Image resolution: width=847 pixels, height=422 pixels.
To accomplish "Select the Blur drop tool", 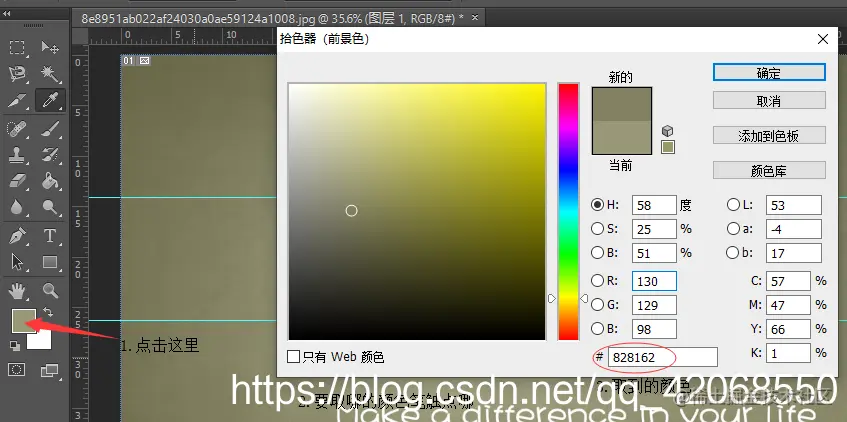I will tap(17, 207).
